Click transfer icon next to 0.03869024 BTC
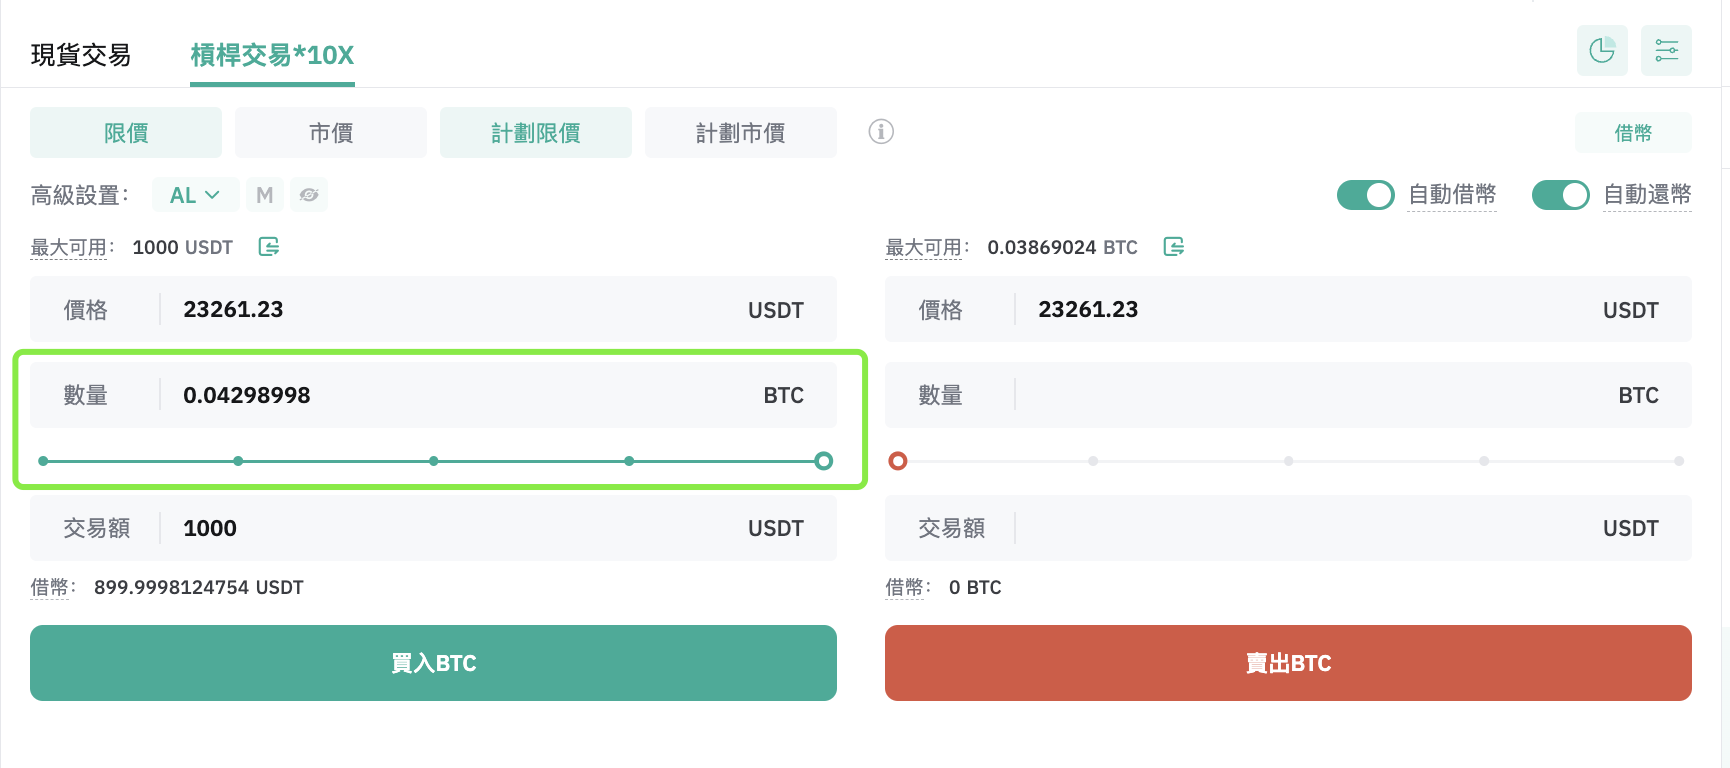Screen dimensions: 1730x768 1174,246
